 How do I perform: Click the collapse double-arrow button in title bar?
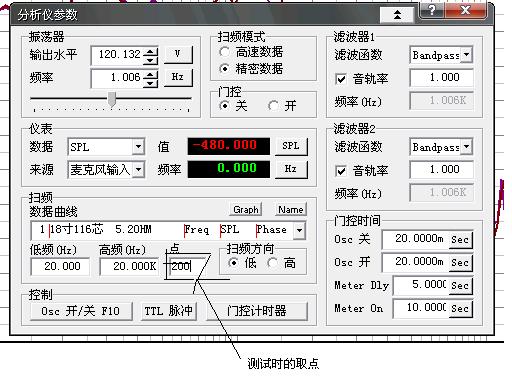(397, 15)
